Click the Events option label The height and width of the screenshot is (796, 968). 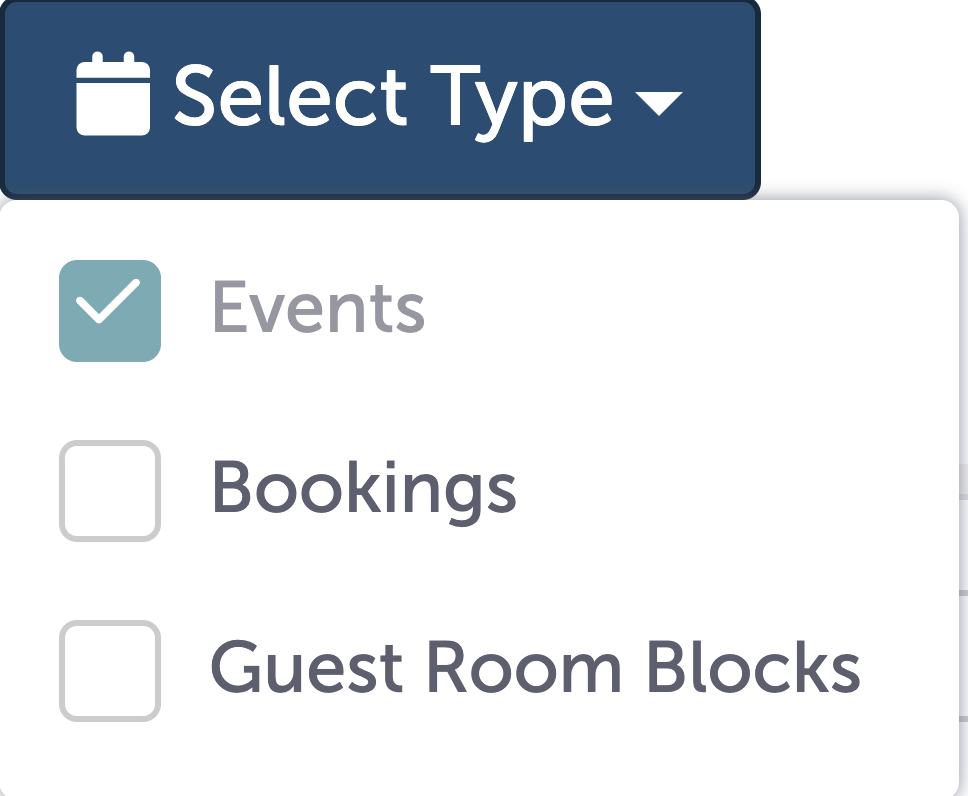tap(318, 308)
